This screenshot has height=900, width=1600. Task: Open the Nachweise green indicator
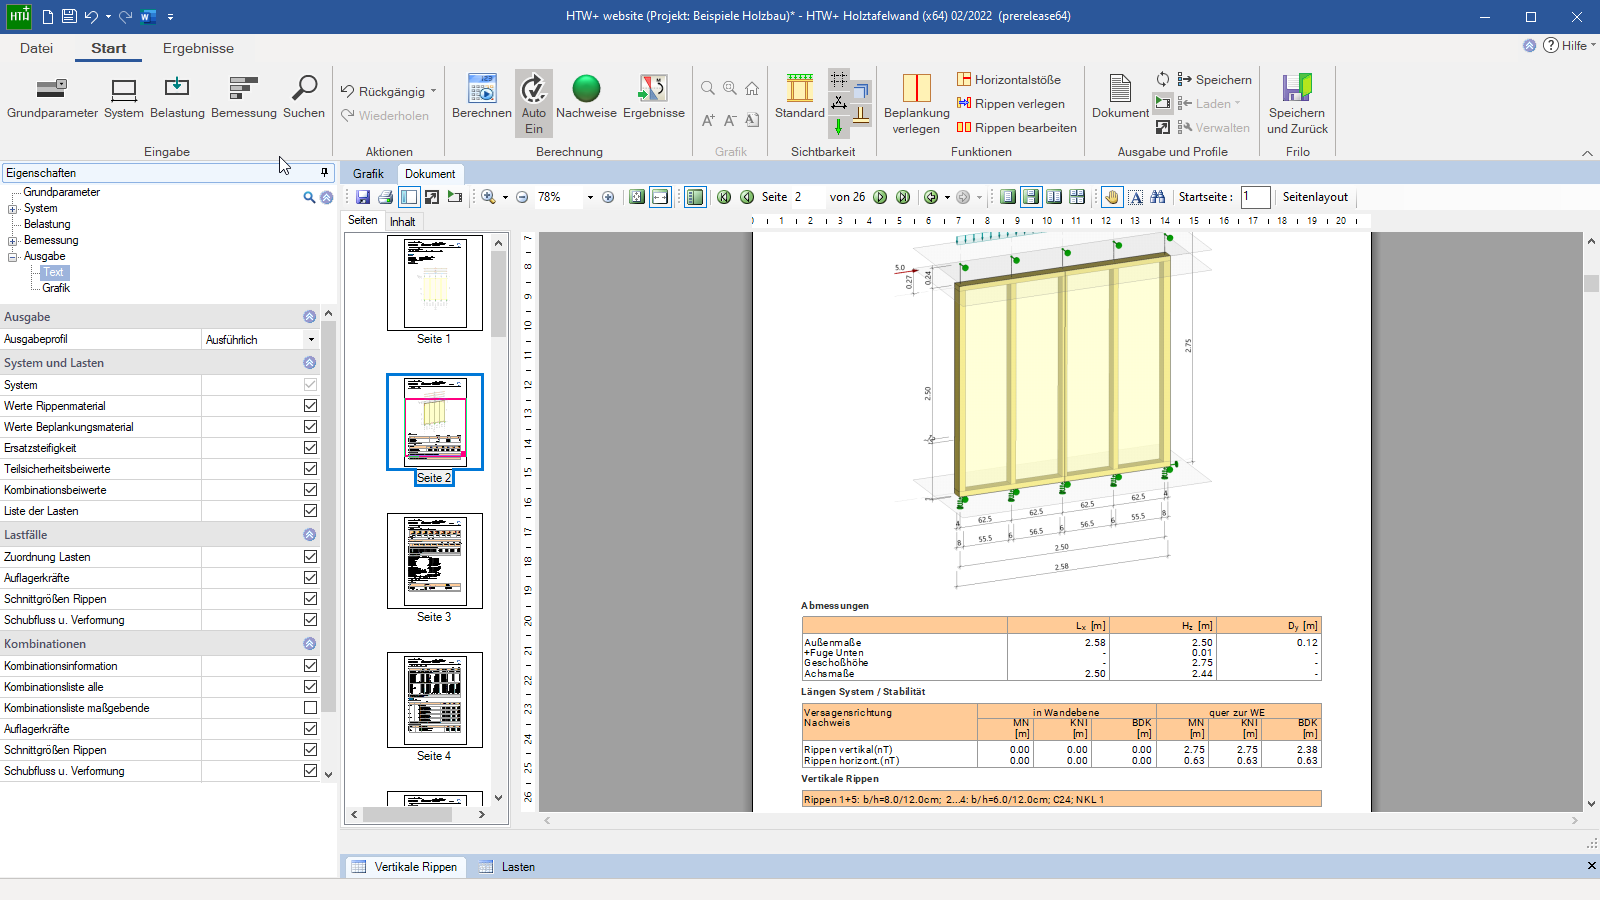(x=586, y=97)
